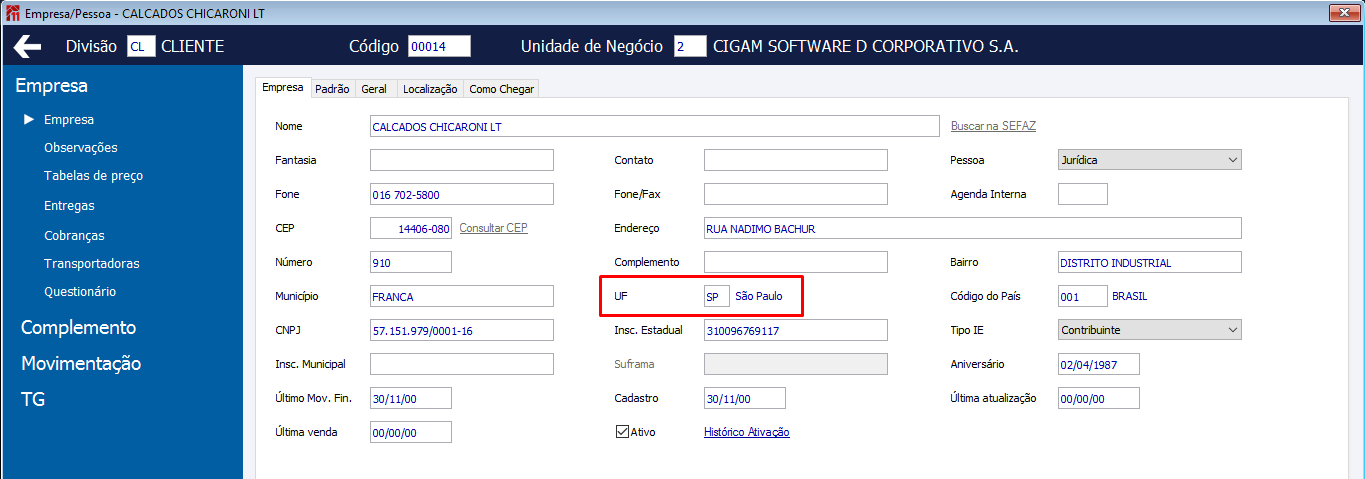The height and width of the screenshot is (479, 1365).
Task: Click the Última atualização date field
Action: coord(1099,398)
